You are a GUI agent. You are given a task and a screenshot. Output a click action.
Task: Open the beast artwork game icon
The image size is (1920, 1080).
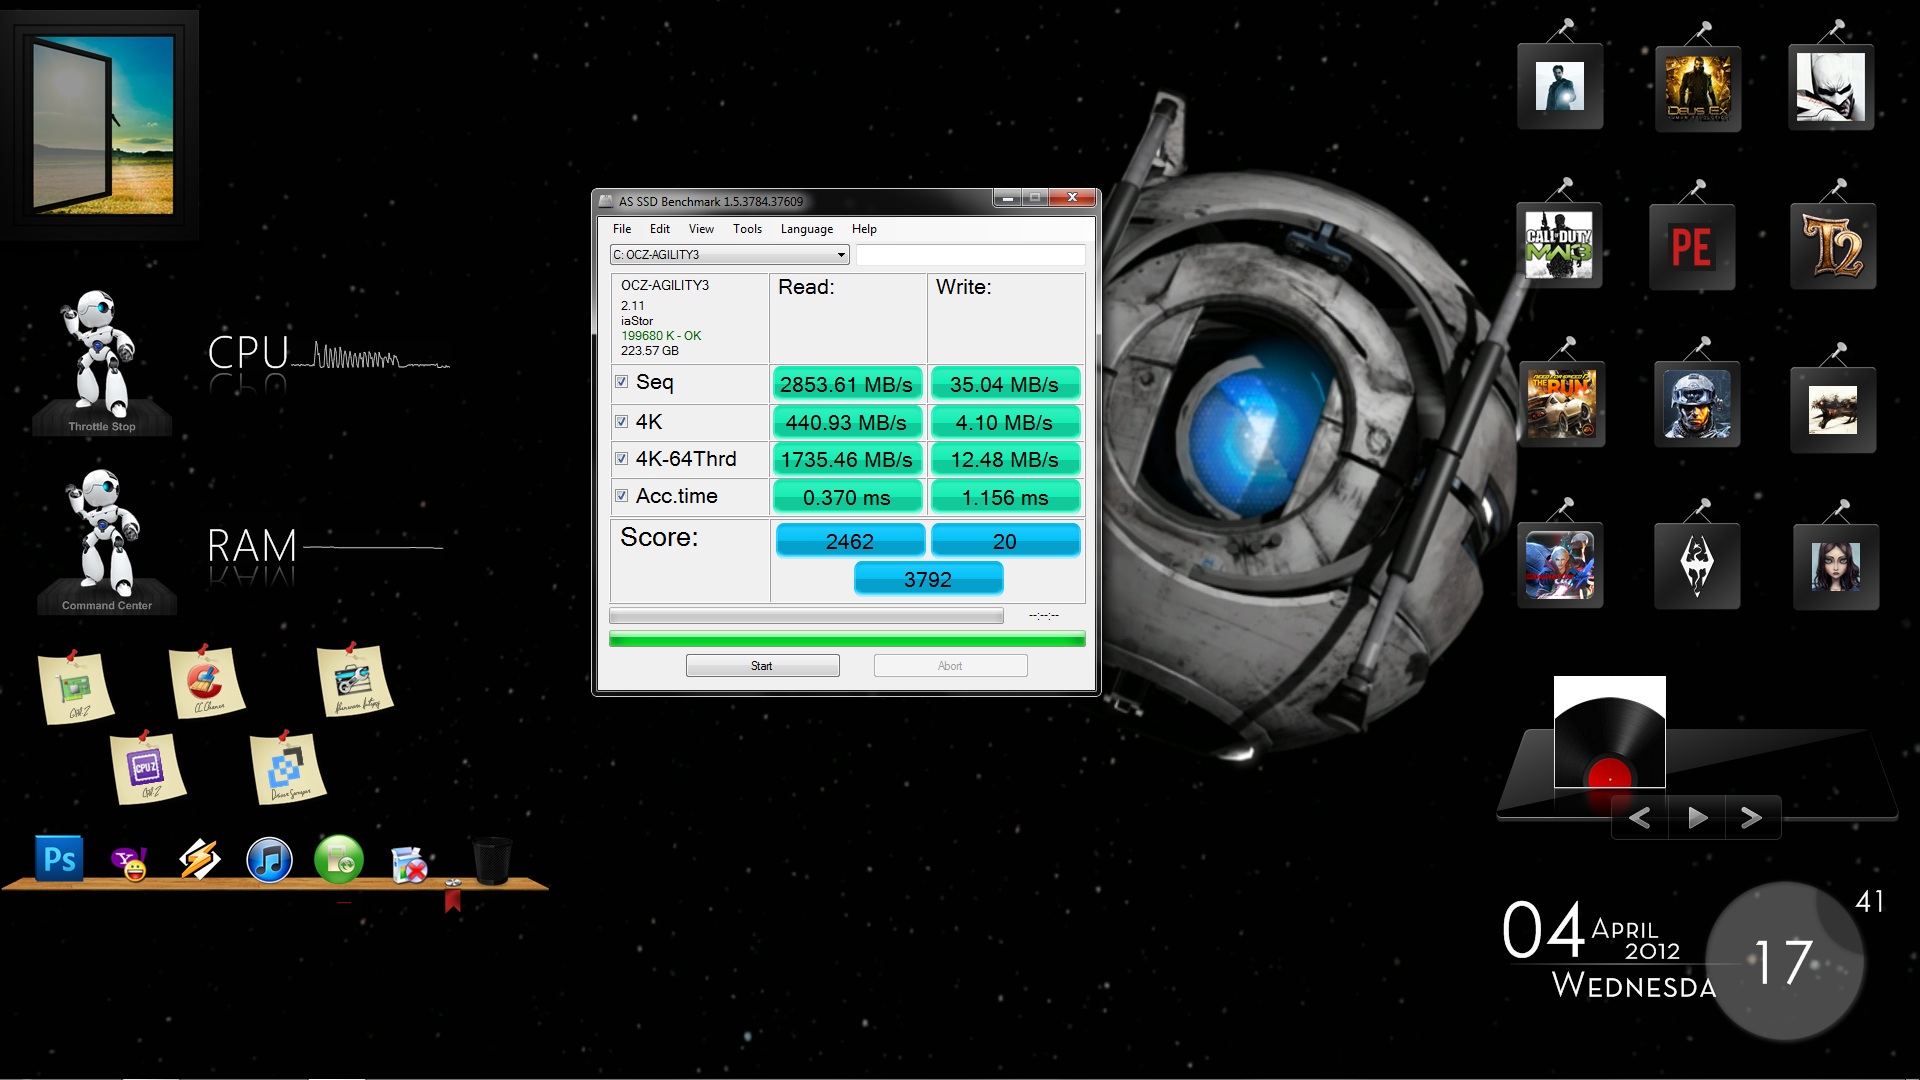(1833, 410)
